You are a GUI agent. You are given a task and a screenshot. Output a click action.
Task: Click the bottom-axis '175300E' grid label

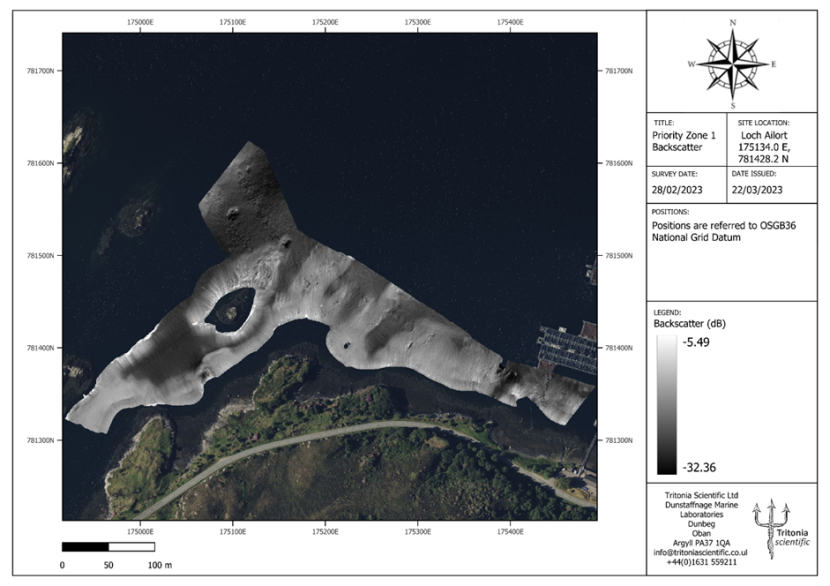coord(418,531)
